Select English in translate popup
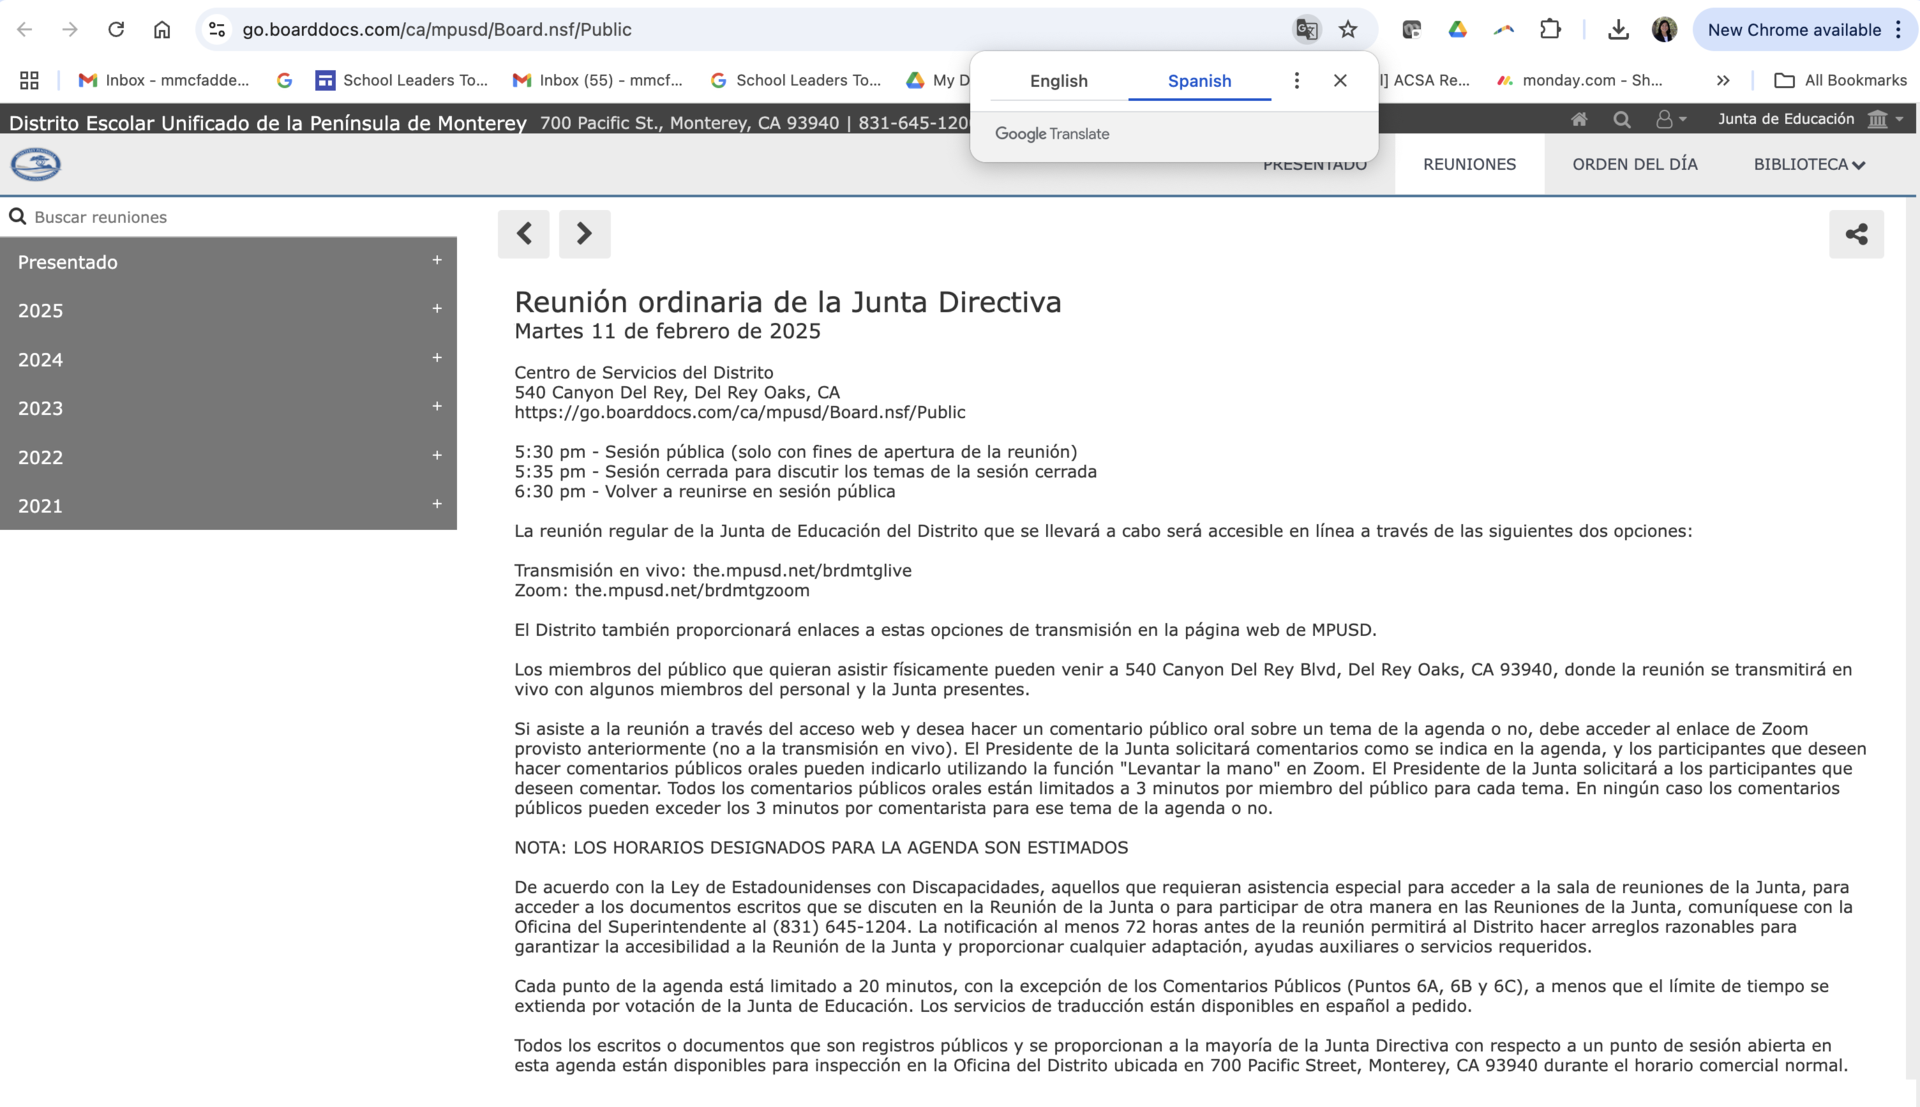Image resolution: width=1920 pixels, height=1107 pixels. [1058, 81]
